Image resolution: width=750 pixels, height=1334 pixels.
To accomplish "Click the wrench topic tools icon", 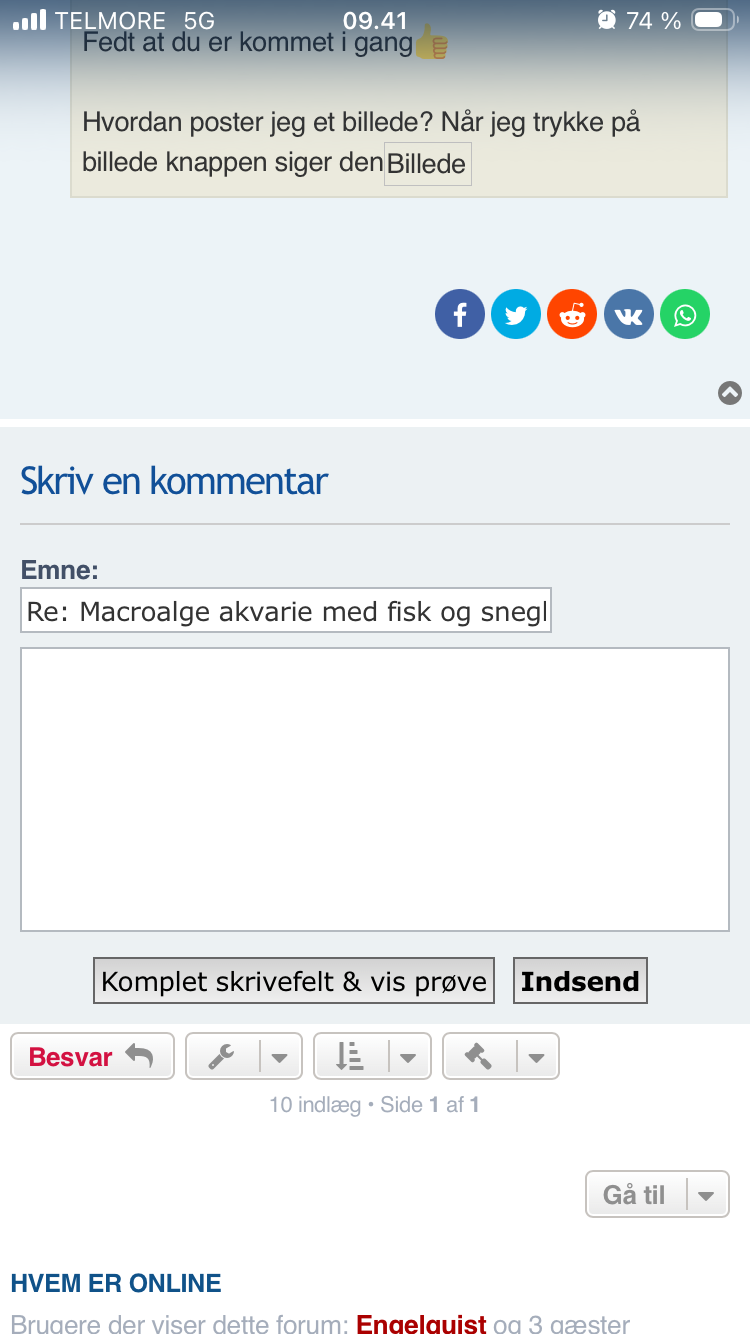I will pos(222,1056).
